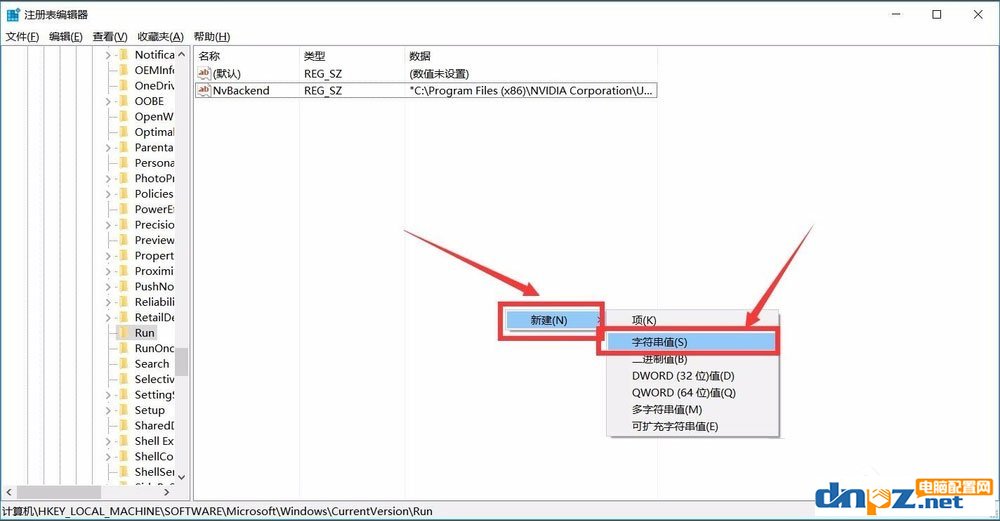
Task: Expand the Parenta tree node
Action: (x=108, y=148)
